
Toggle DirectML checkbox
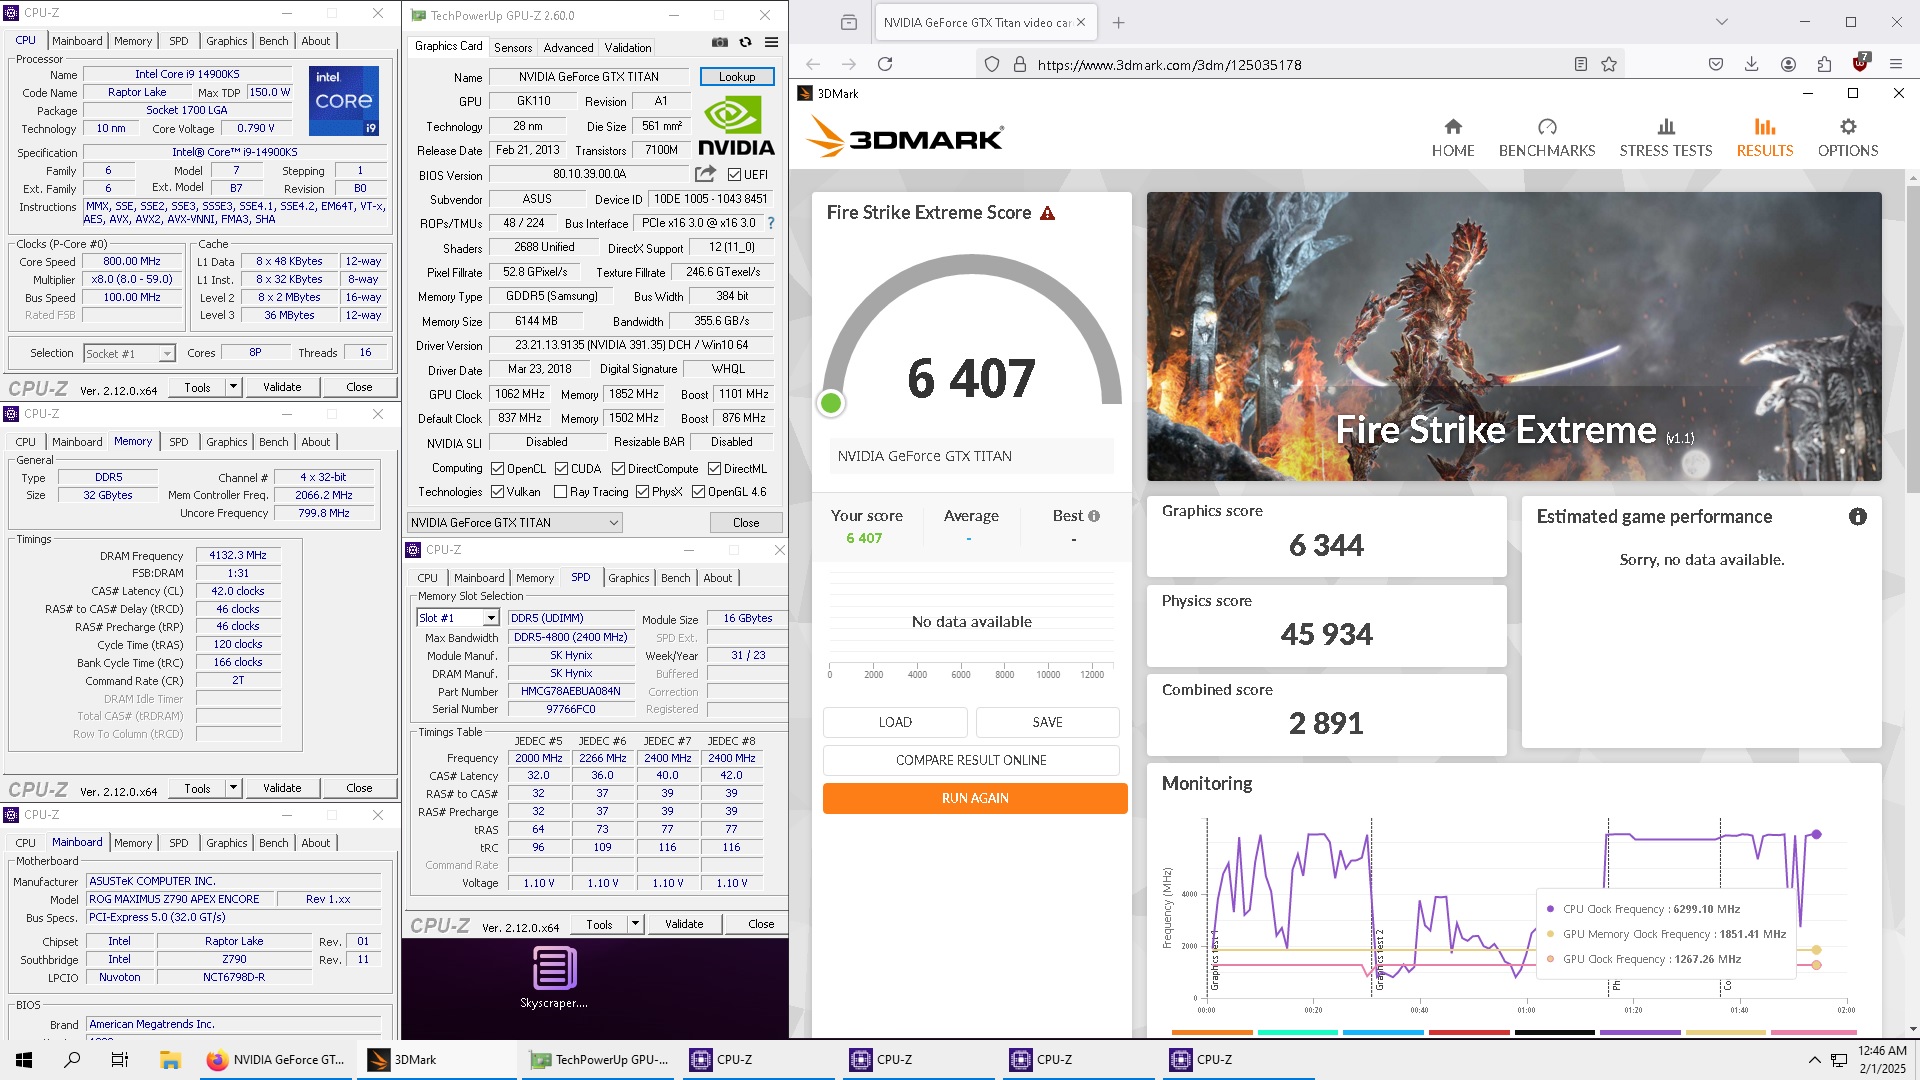(714, 469)
